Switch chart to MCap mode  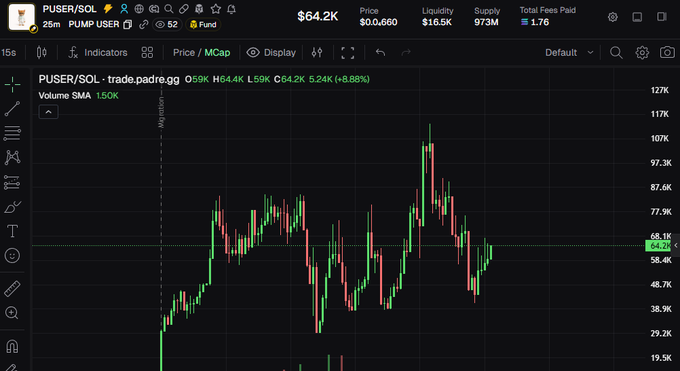pos(217,53)
